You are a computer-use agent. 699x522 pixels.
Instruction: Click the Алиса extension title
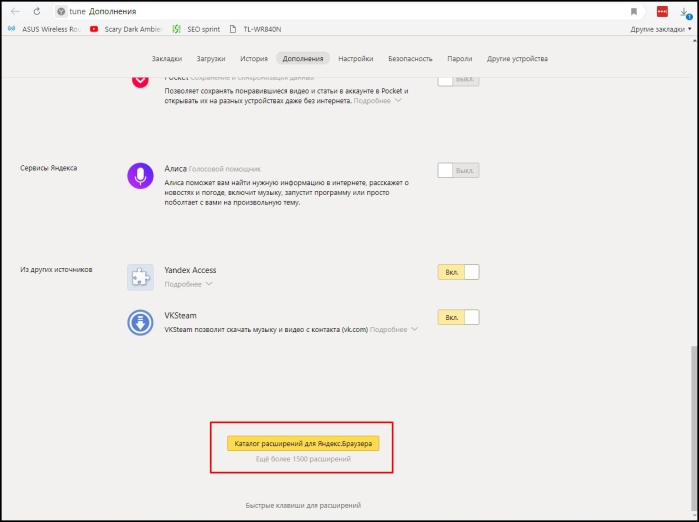pos(175,169)
